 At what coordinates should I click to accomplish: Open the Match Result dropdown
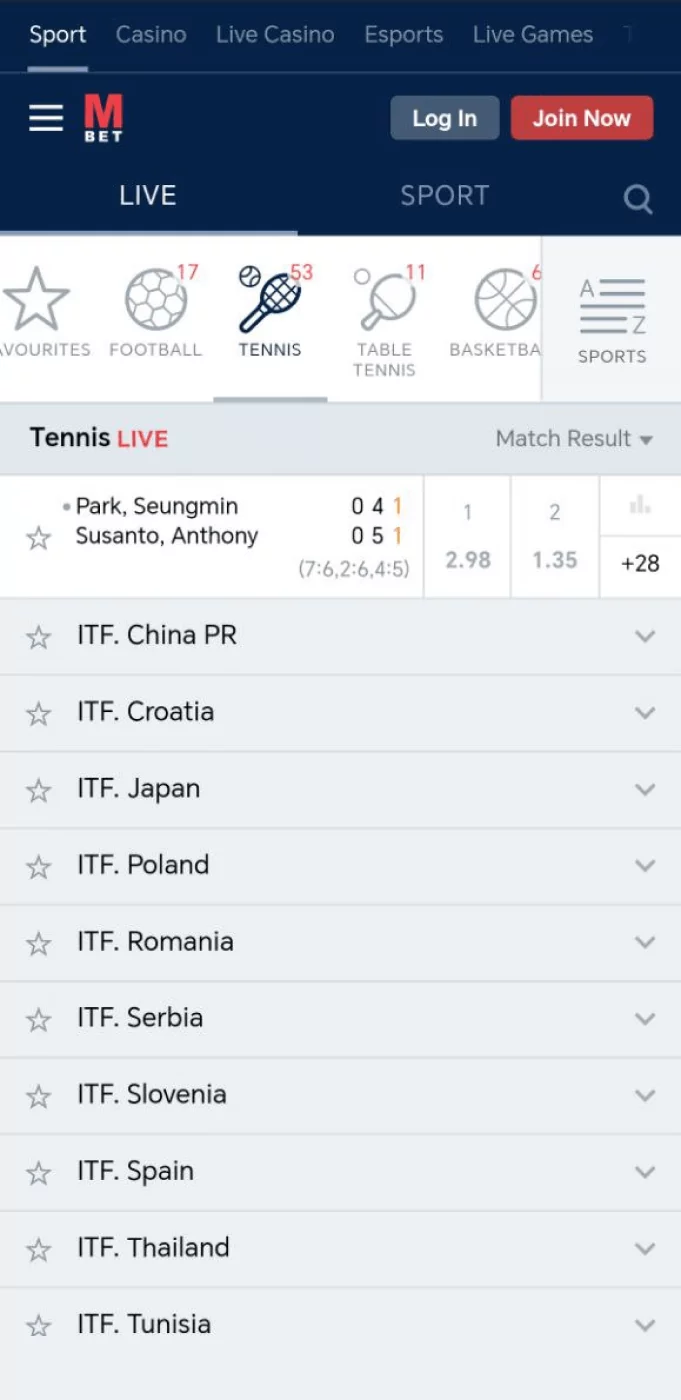click(574, 438)
